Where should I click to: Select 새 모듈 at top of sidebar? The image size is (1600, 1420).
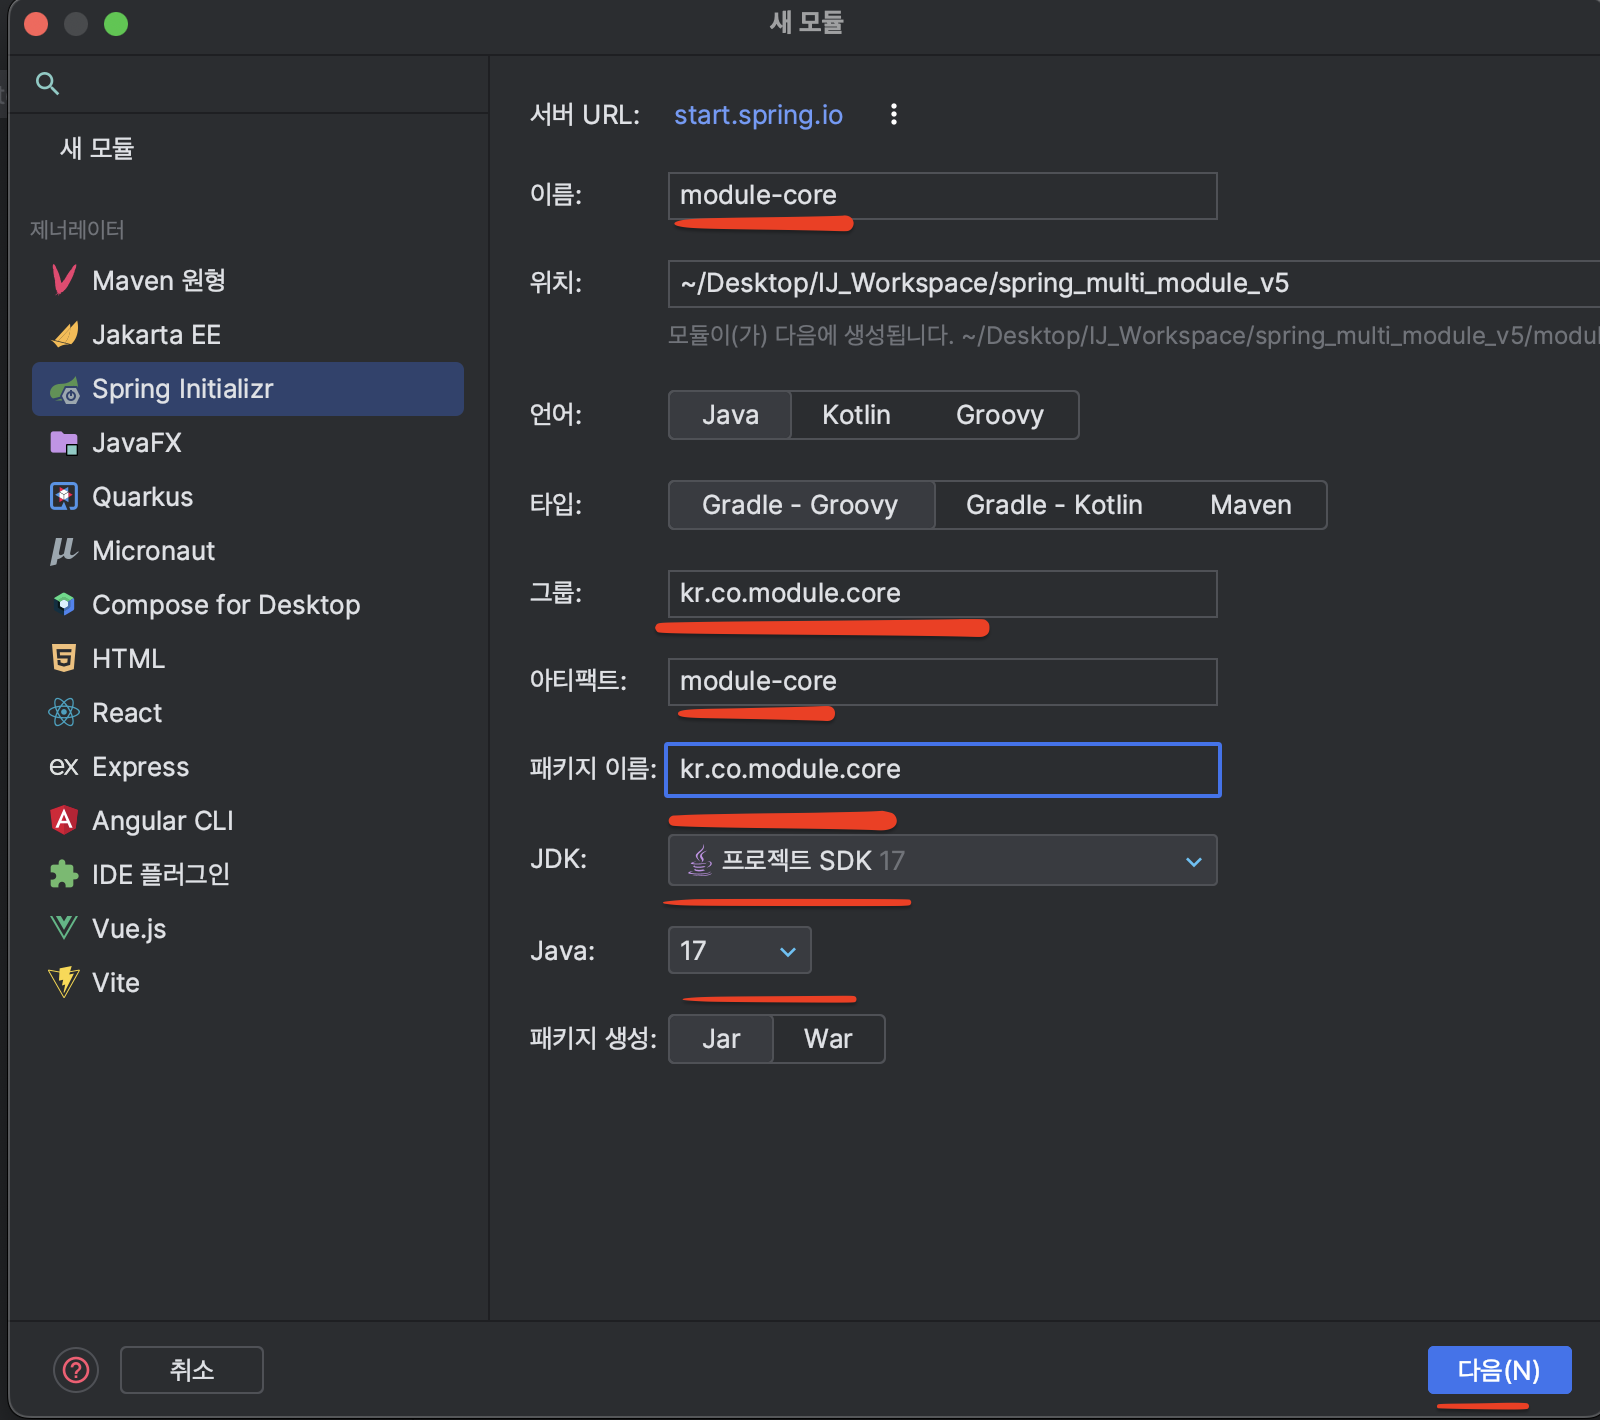(x=97, y=148)
